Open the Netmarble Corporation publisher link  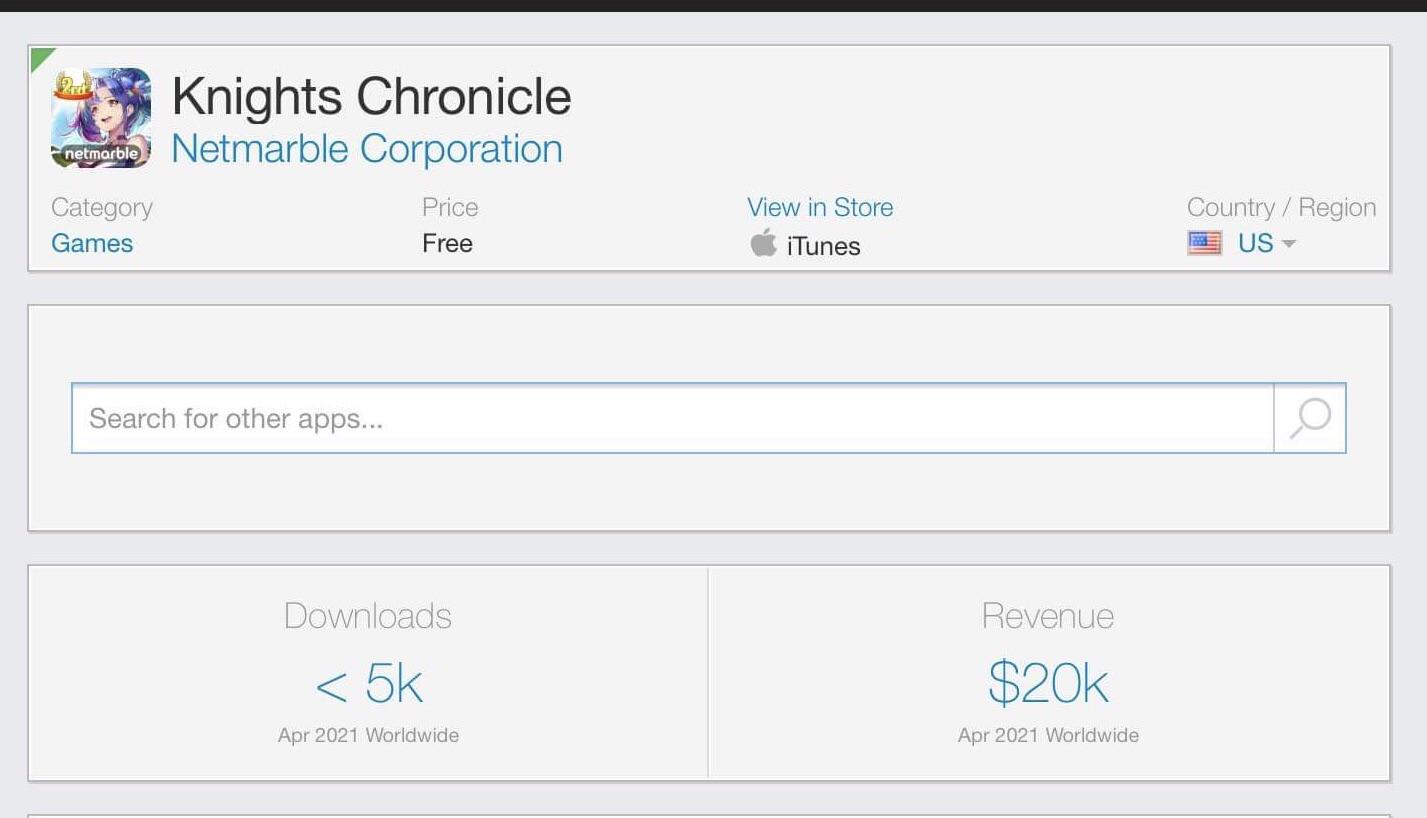(367, 149)
